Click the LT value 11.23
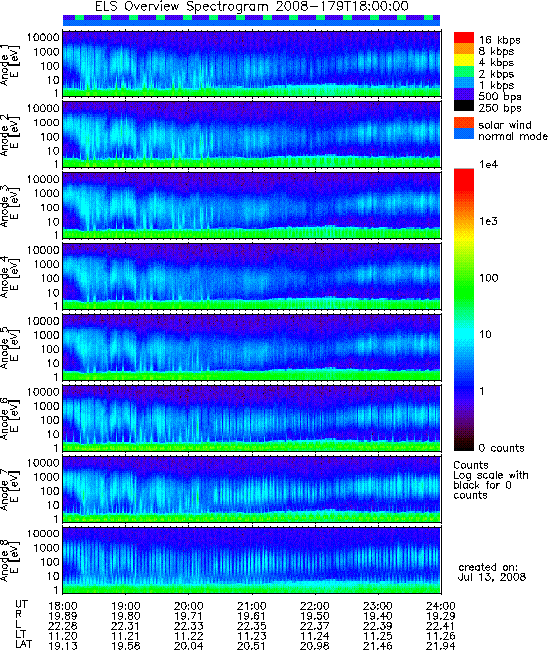Viewport: 548px width, 650px height. [x=252, y=636]
